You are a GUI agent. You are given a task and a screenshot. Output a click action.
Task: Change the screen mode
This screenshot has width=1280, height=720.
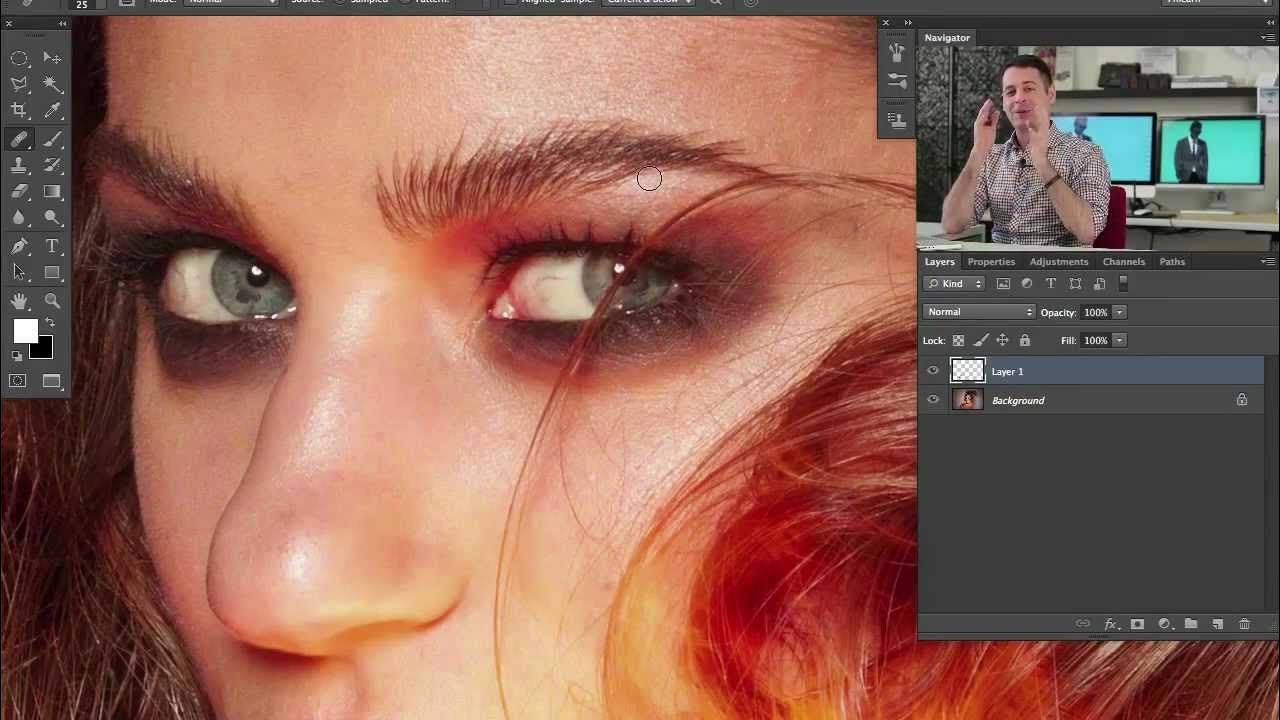click(52, 381)
